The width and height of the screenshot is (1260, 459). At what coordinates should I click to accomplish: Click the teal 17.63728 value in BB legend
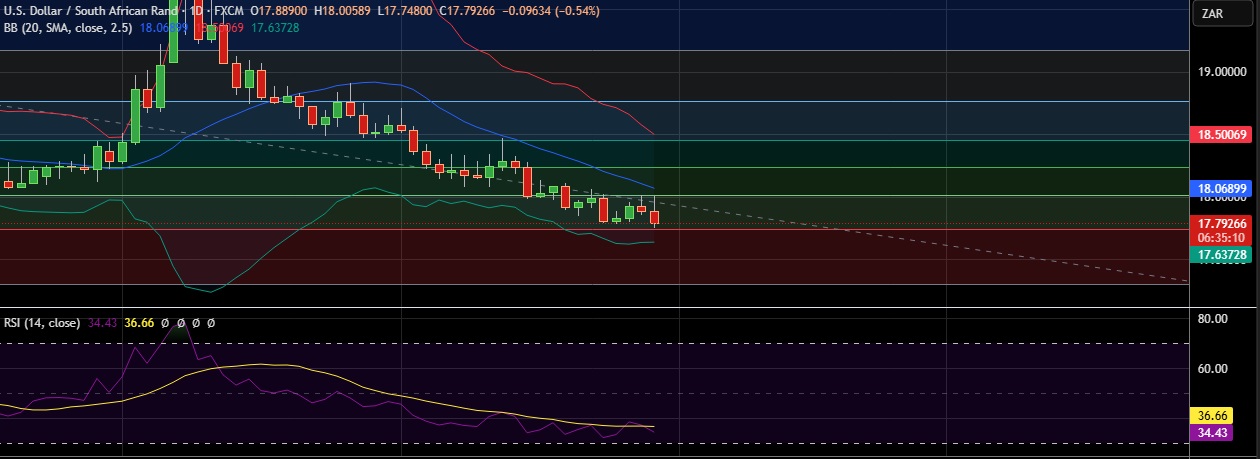(x=275, y=27)
